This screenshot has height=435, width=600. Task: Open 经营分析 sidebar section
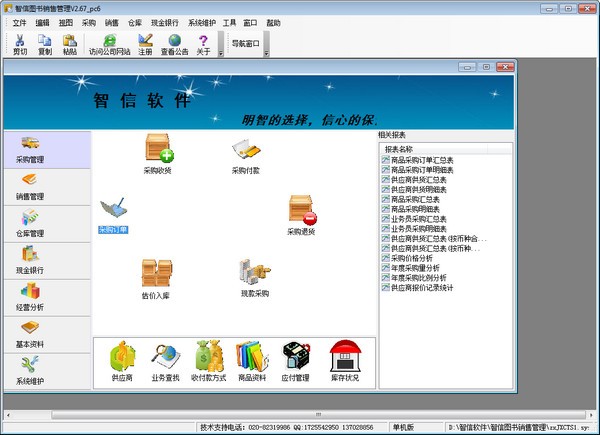click(x=47, y=298)
